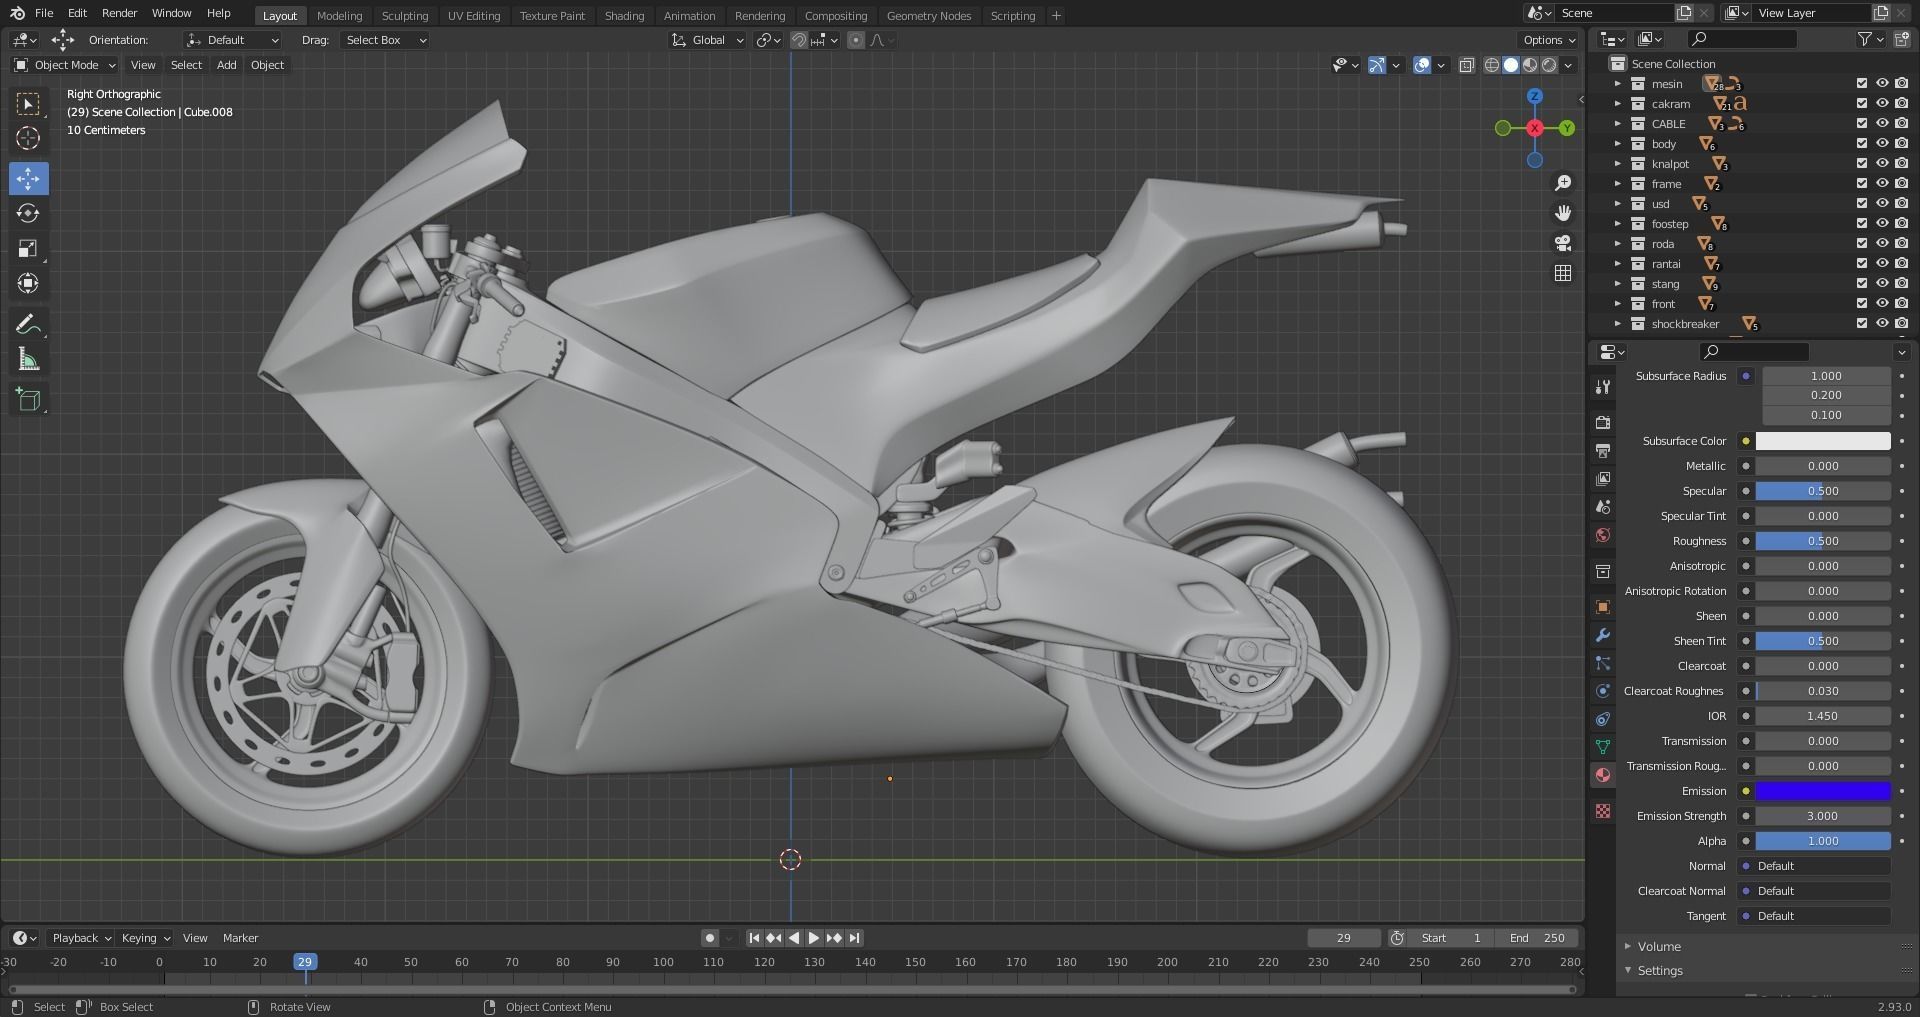Click the outliner search field
1920x1017 pixels.
[x=1742, y=39]
